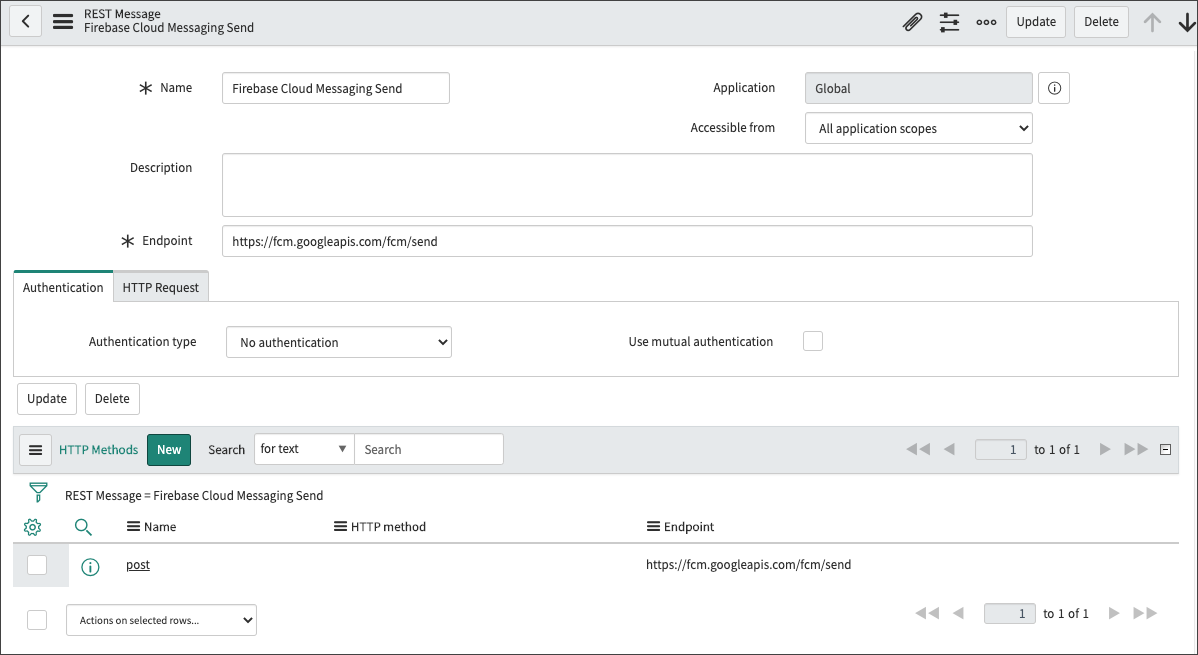This screenshot has height=655, width=1198.
Task: Enable Use mutual authentication checkbox
Action: (813, 341)
